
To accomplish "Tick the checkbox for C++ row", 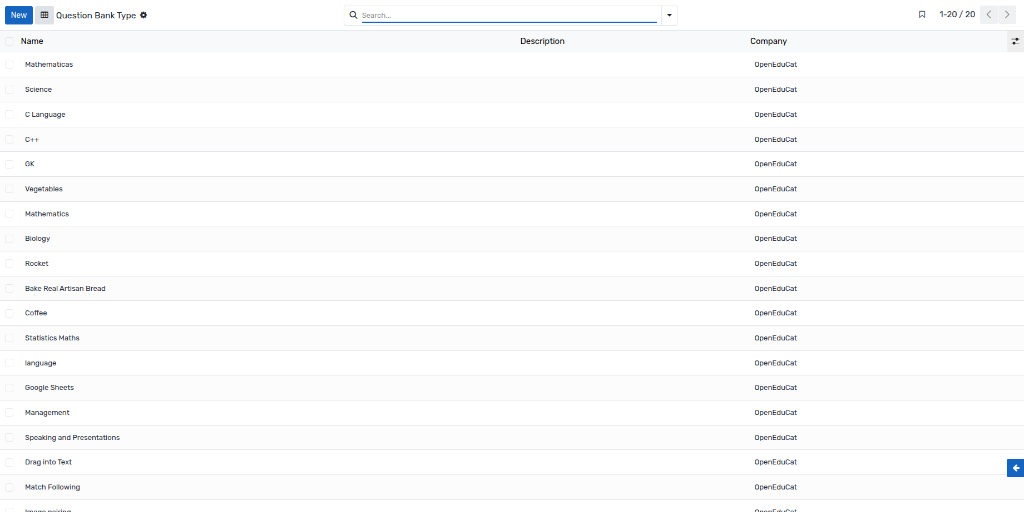I will click(9, 139).
